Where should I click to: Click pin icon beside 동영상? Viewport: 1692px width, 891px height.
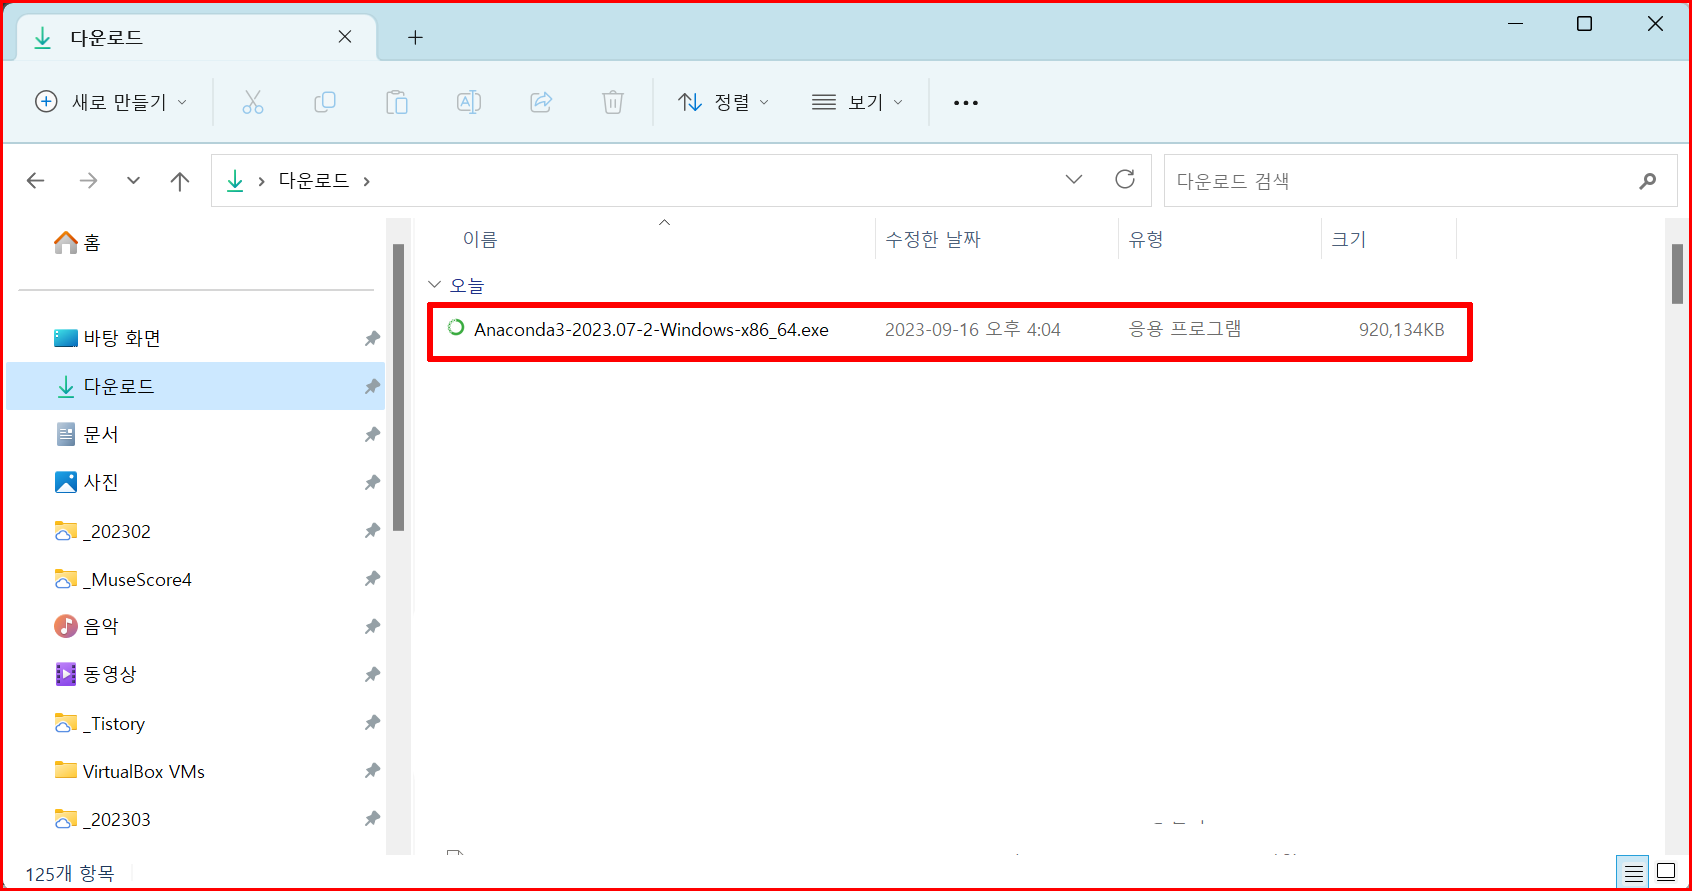[372, 674]
